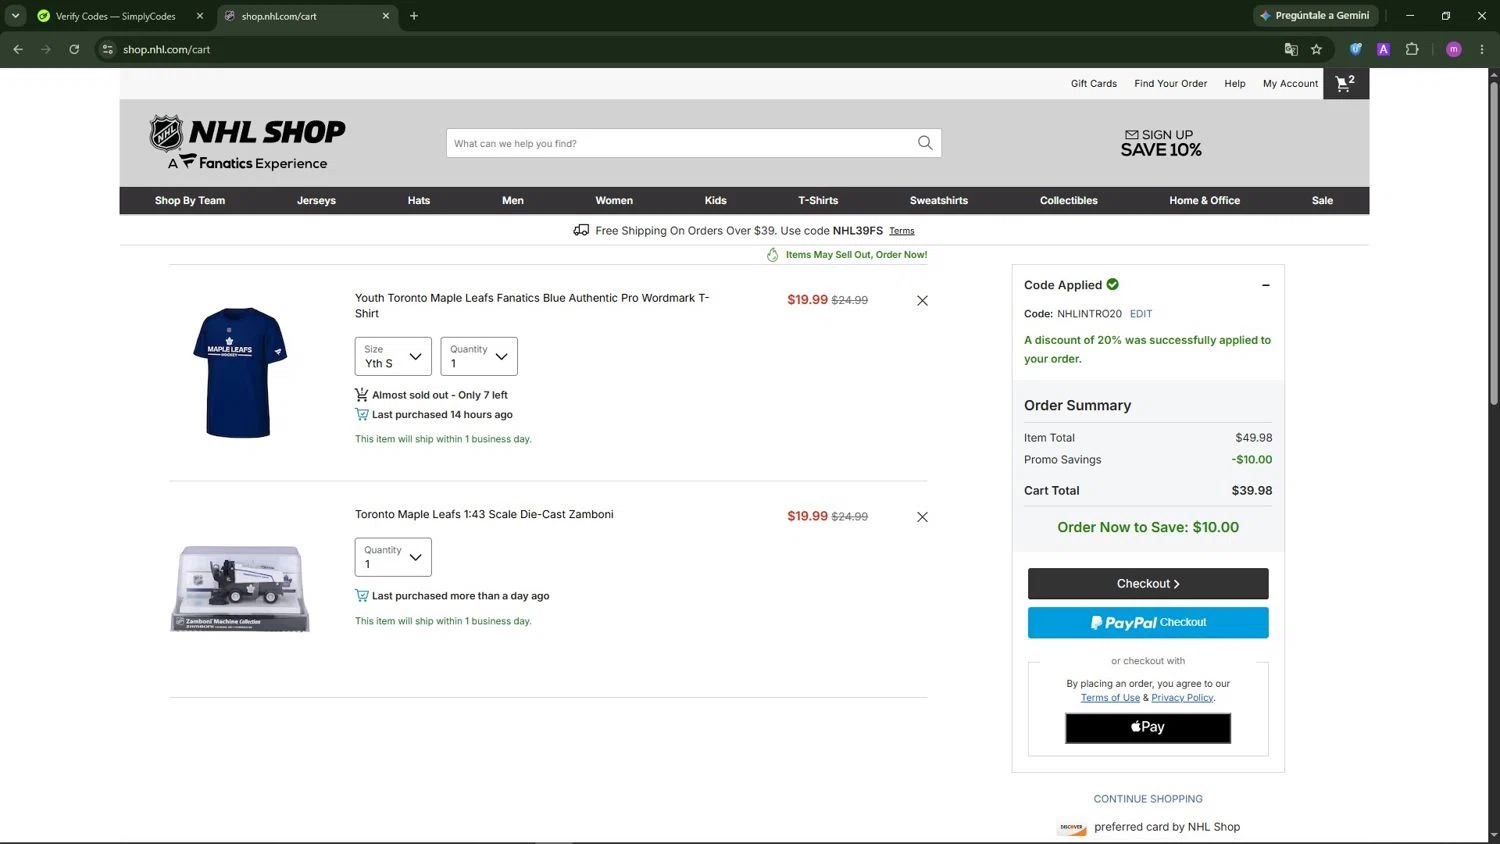Viewport: 1500px width, 844px height.
Task: Open the Sweatshirts menu
Action: click(939, 201)
